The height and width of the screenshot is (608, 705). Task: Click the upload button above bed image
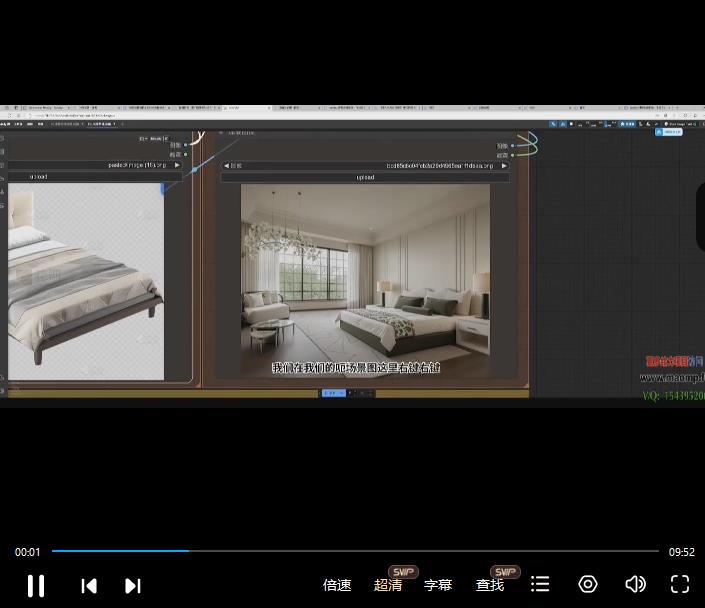pyautogui.click(x=40, y=176)
